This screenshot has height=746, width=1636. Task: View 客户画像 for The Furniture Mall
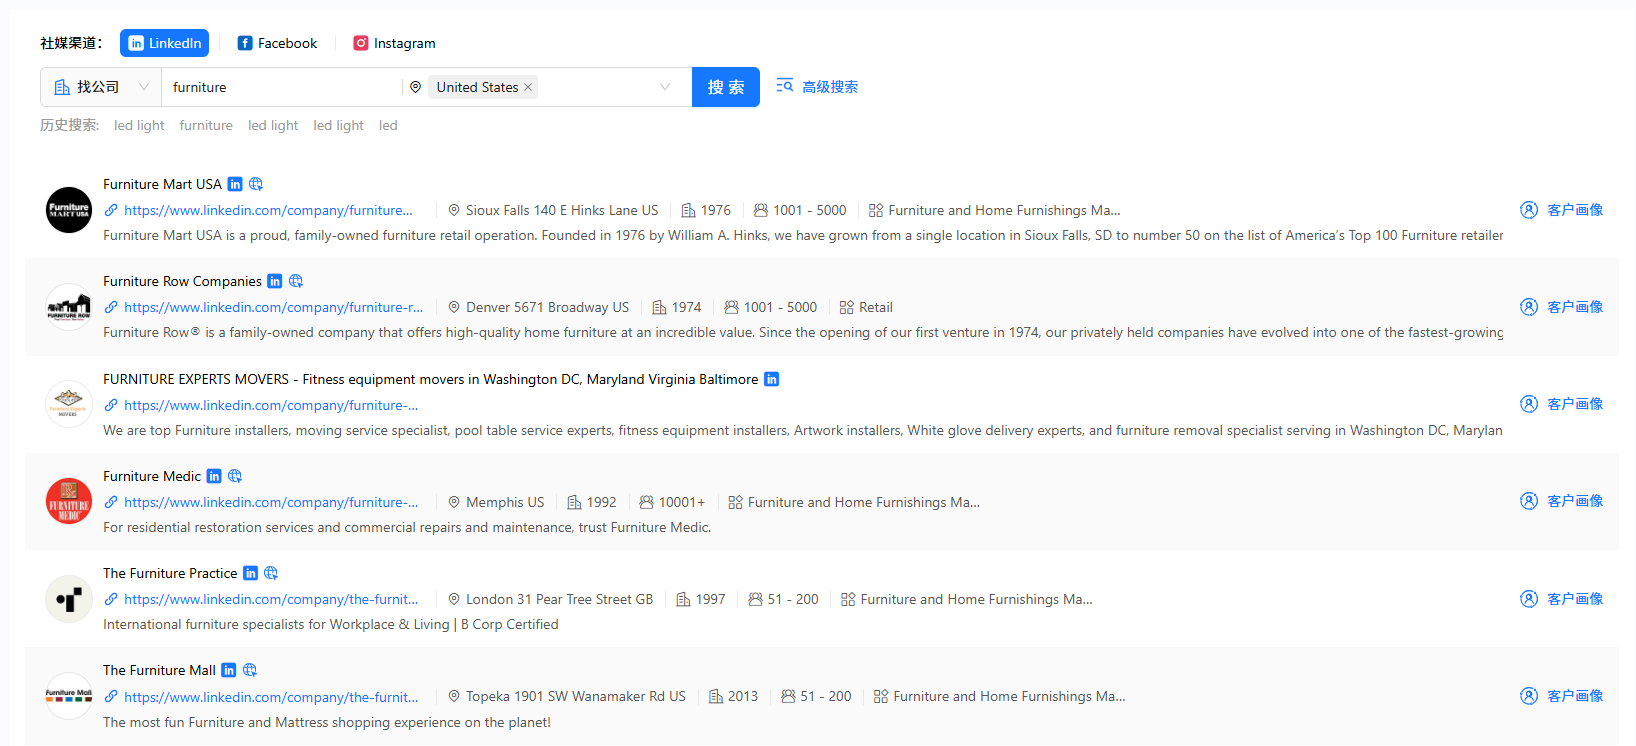(x=1562, y=696)
